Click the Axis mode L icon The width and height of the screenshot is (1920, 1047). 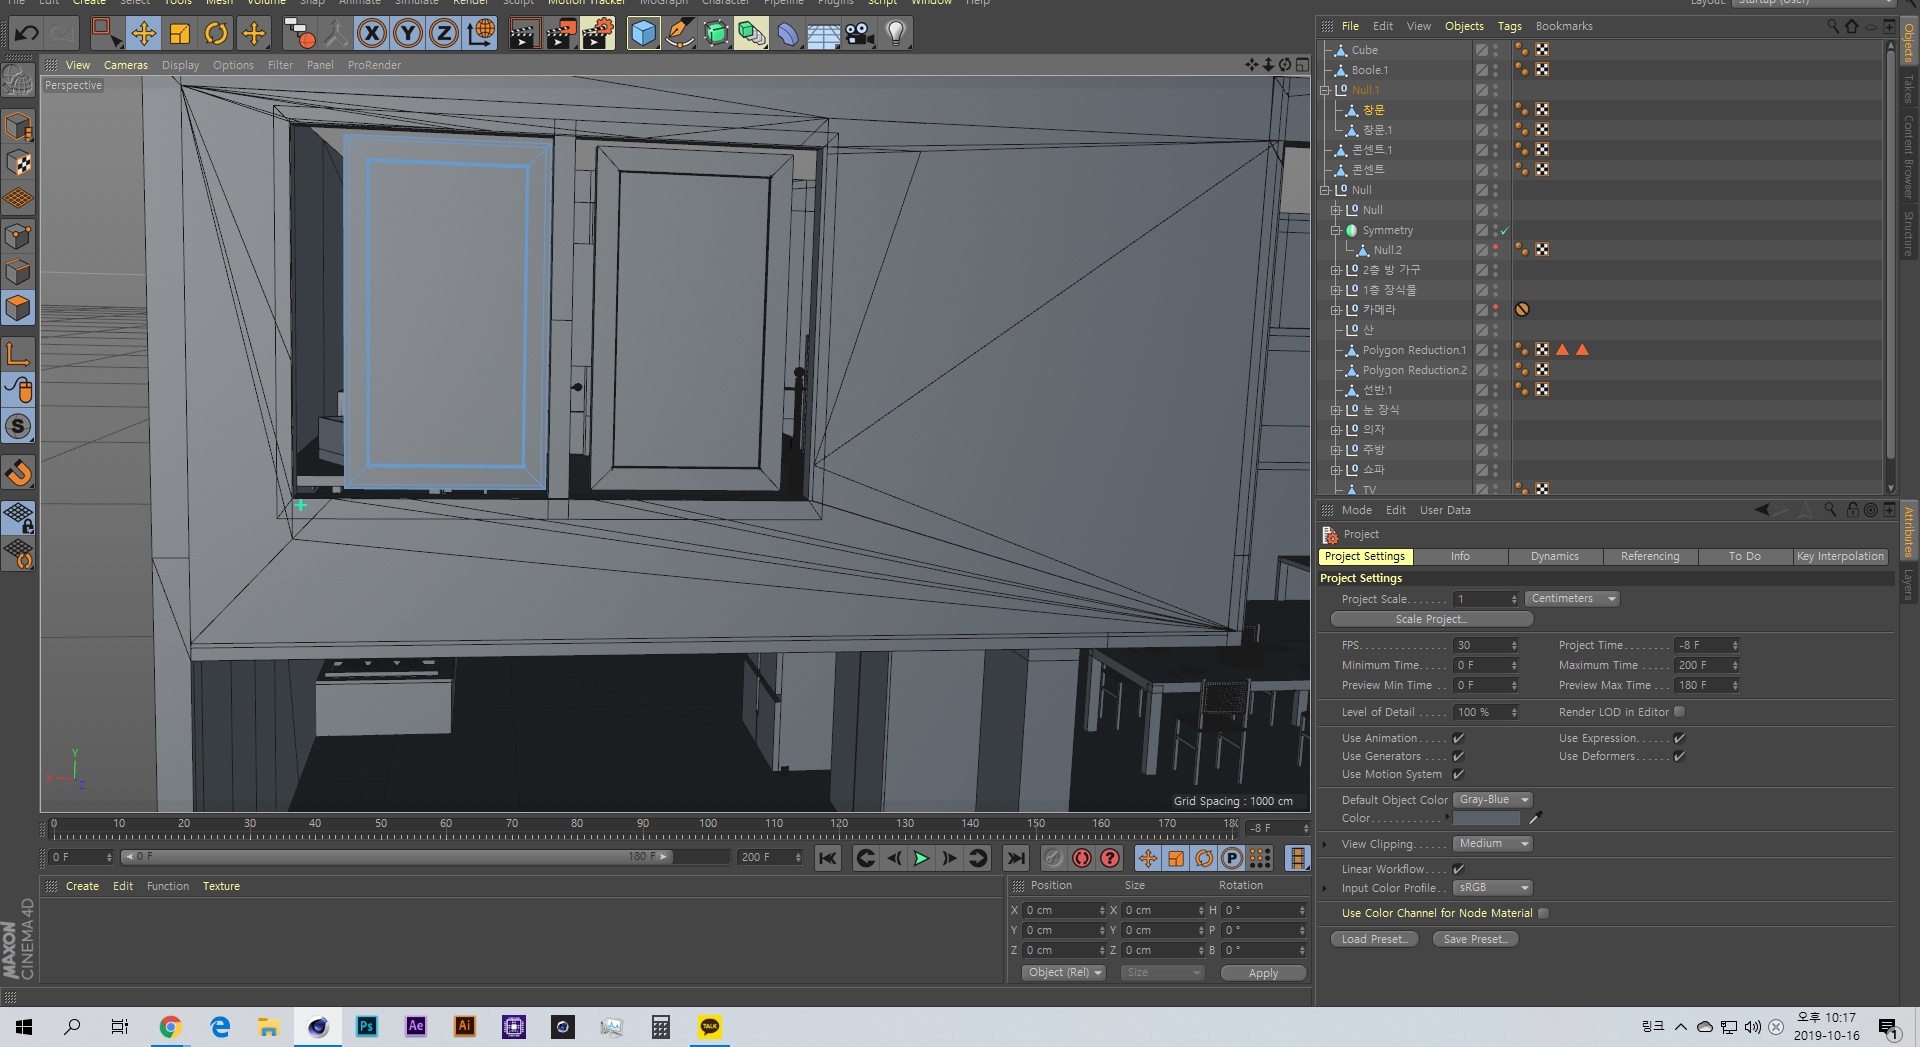[18, 353]
